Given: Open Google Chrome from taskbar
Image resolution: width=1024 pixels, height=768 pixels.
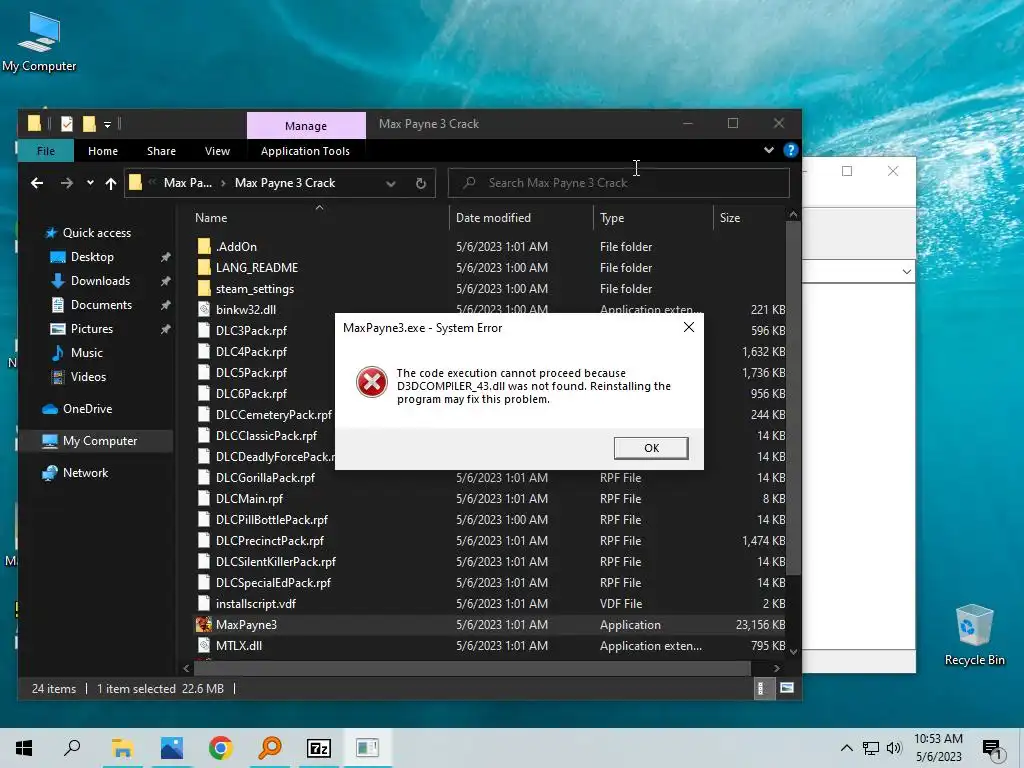Looking at the screenshot, I should point(221,748).
